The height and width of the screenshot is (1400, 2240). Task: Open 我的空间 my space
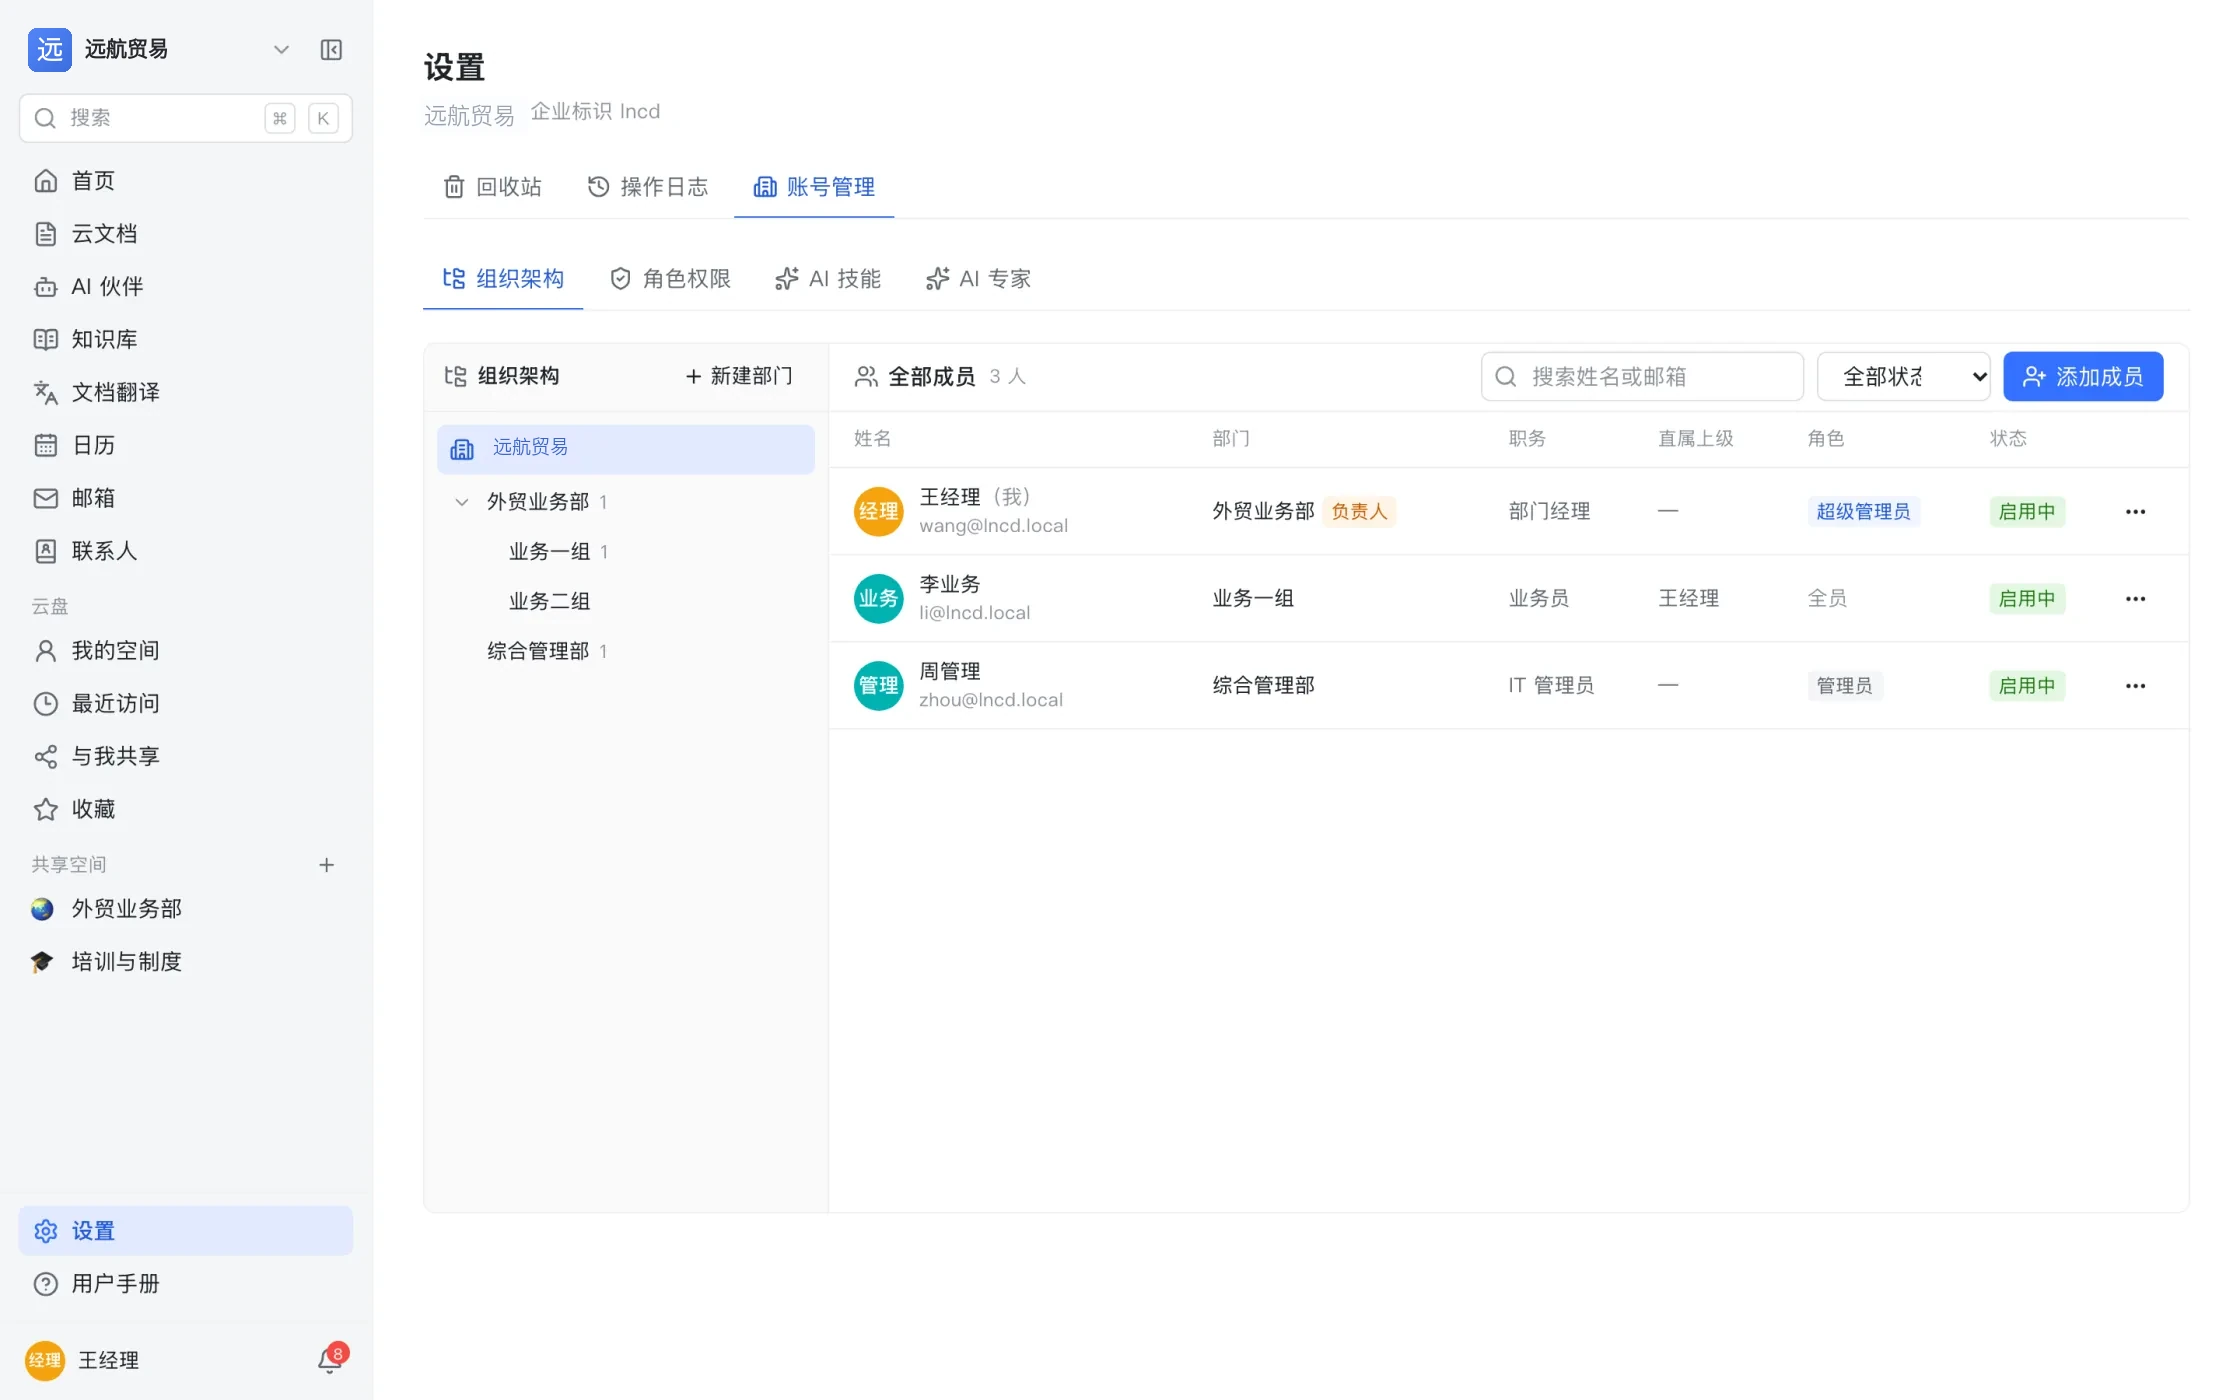coord(186,651)
